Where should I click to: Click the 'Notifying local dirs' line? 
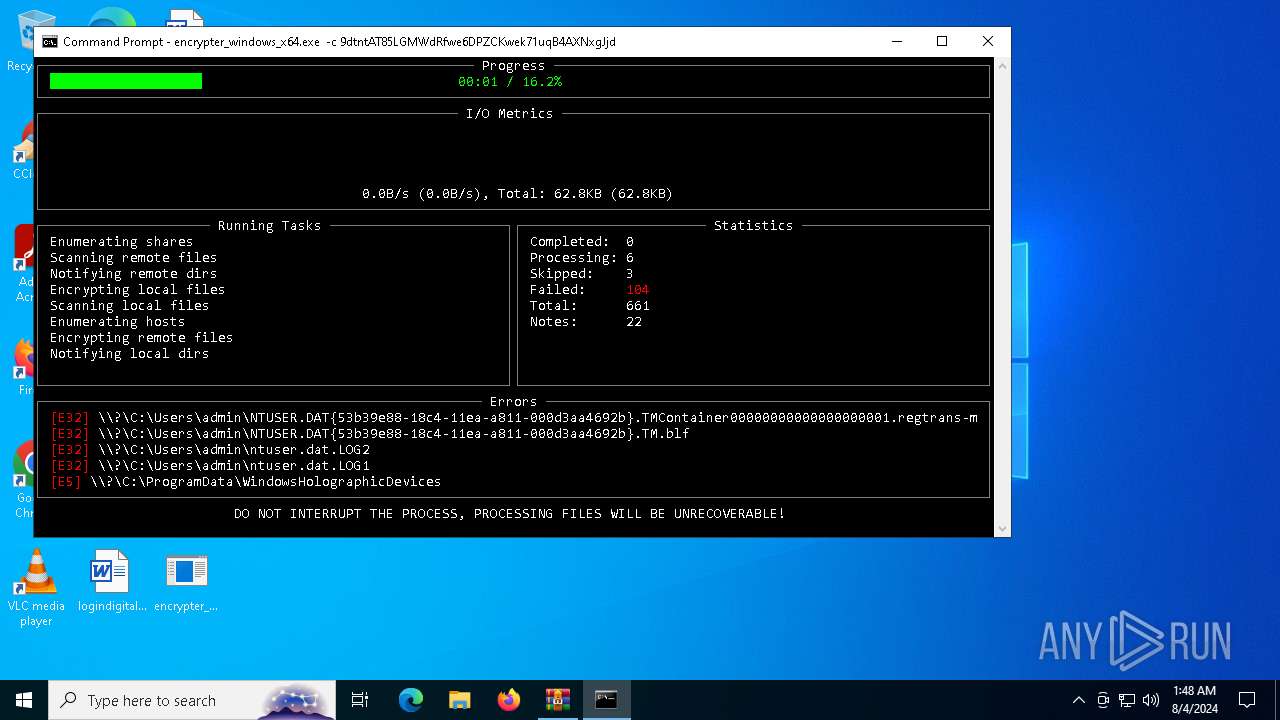click(129, 353)
